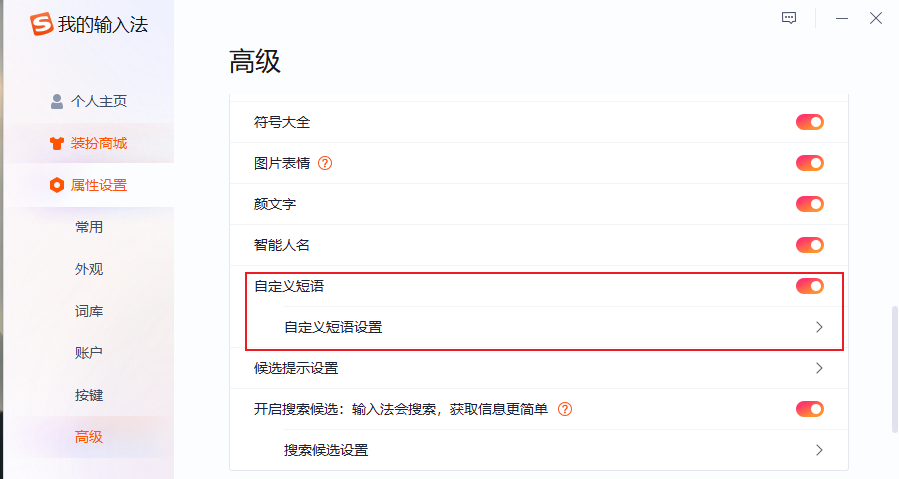Viewport: 899px width, 479px height.
Task: Click help icon beside 开启搜索候选
Action: pos(565,409)
